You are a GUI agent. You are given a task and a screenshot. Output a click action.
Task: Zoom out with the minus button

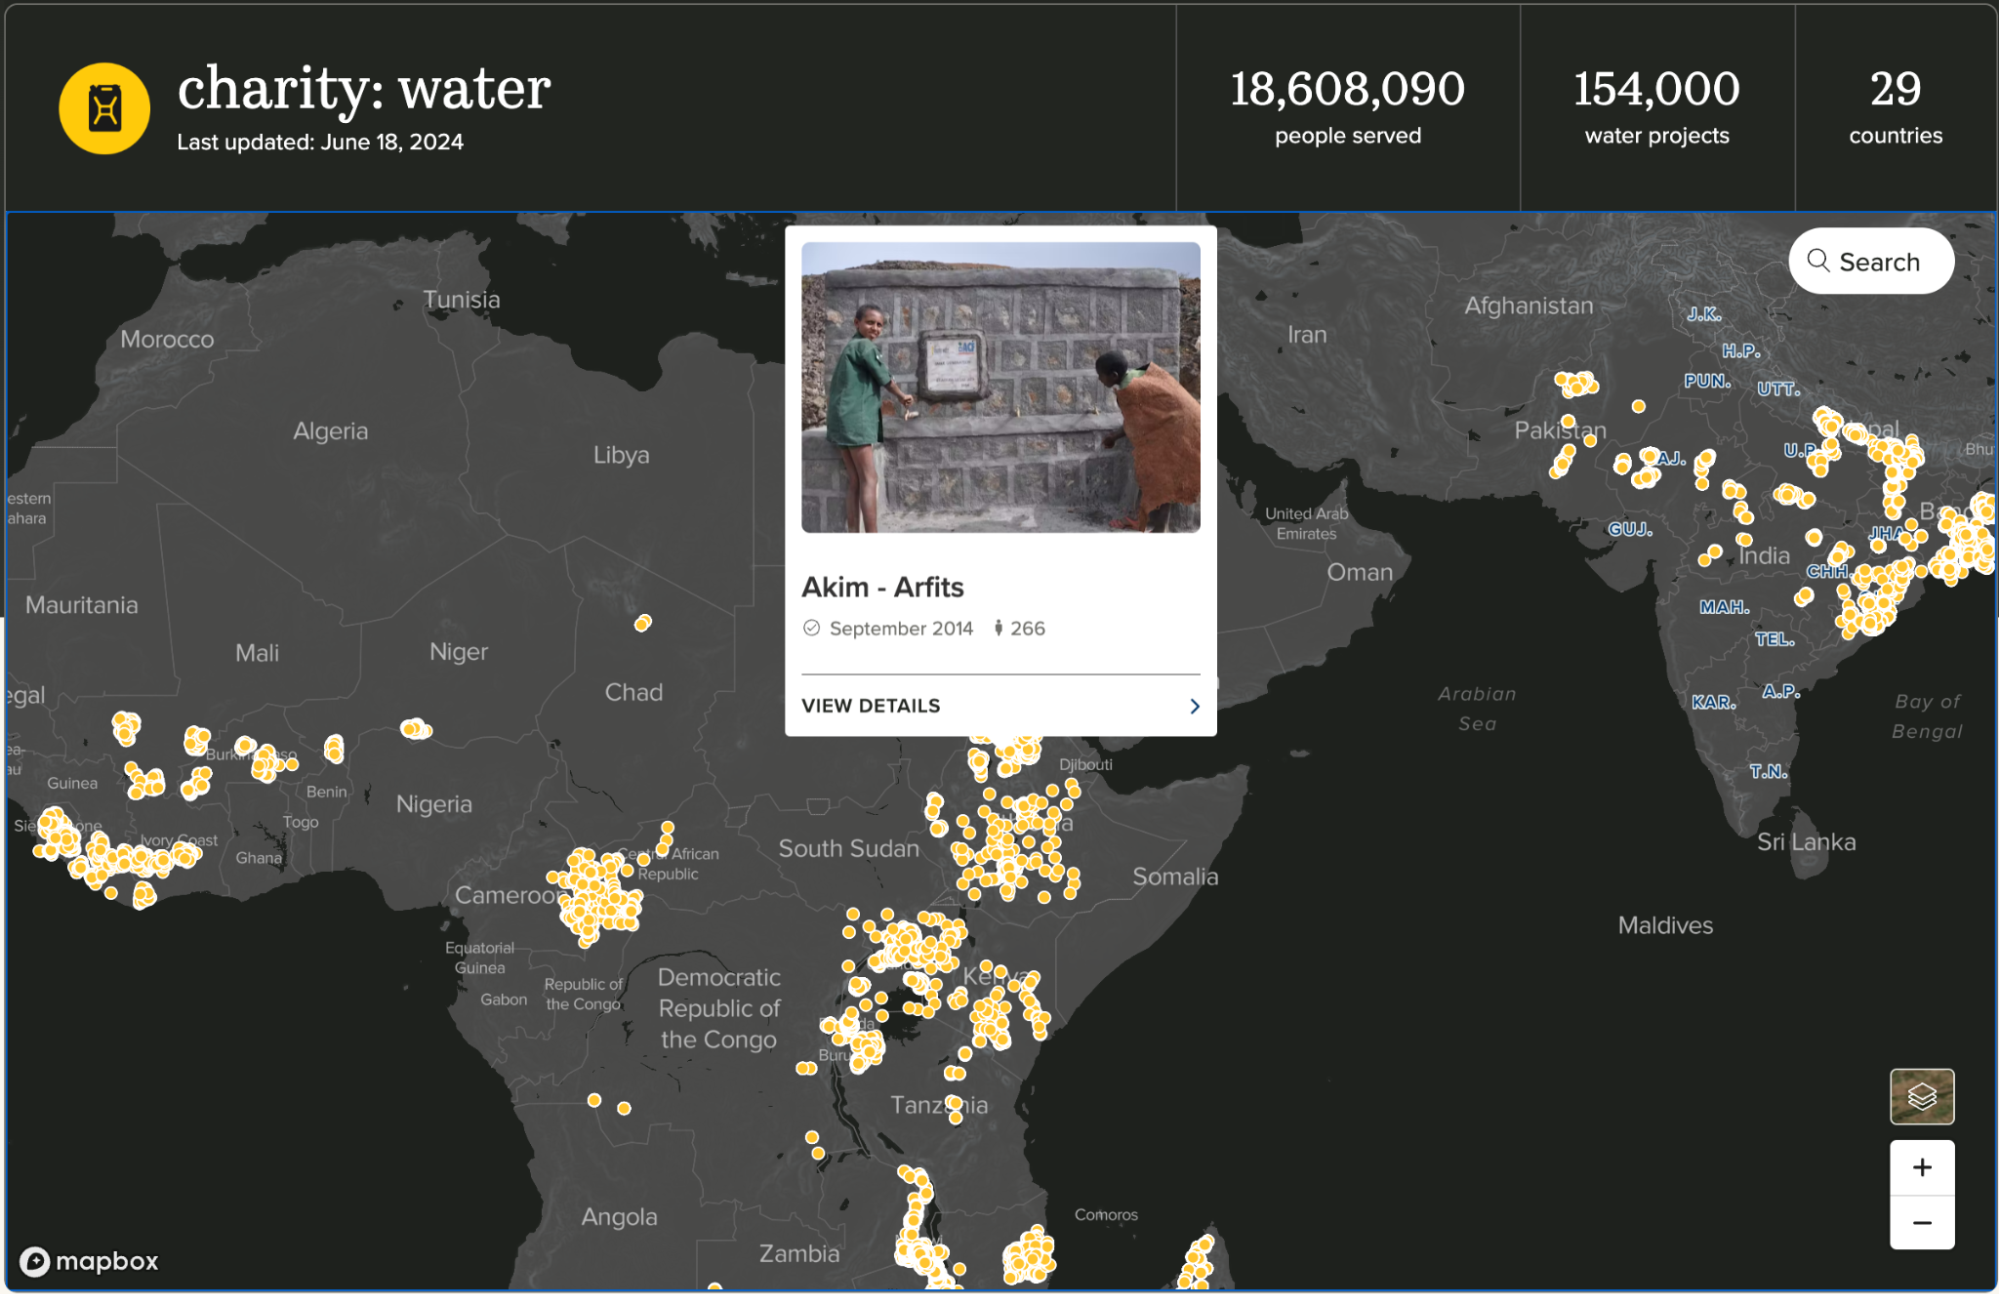pyautogui.click(x=1921, y=1223)
